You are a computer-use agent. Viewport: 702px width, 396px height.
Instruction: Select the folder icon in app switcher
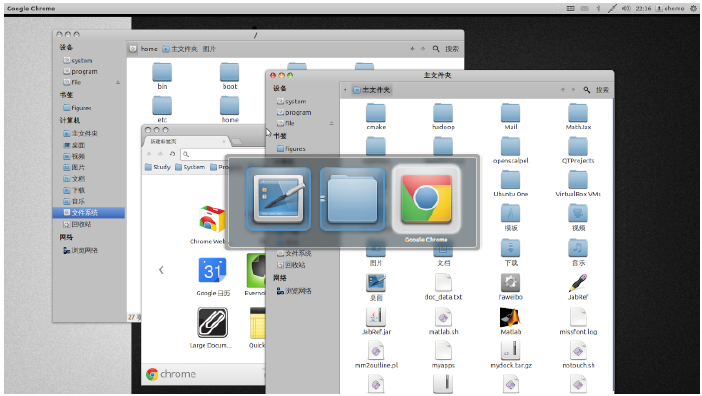pyautogui.click(x=352, y=200)
